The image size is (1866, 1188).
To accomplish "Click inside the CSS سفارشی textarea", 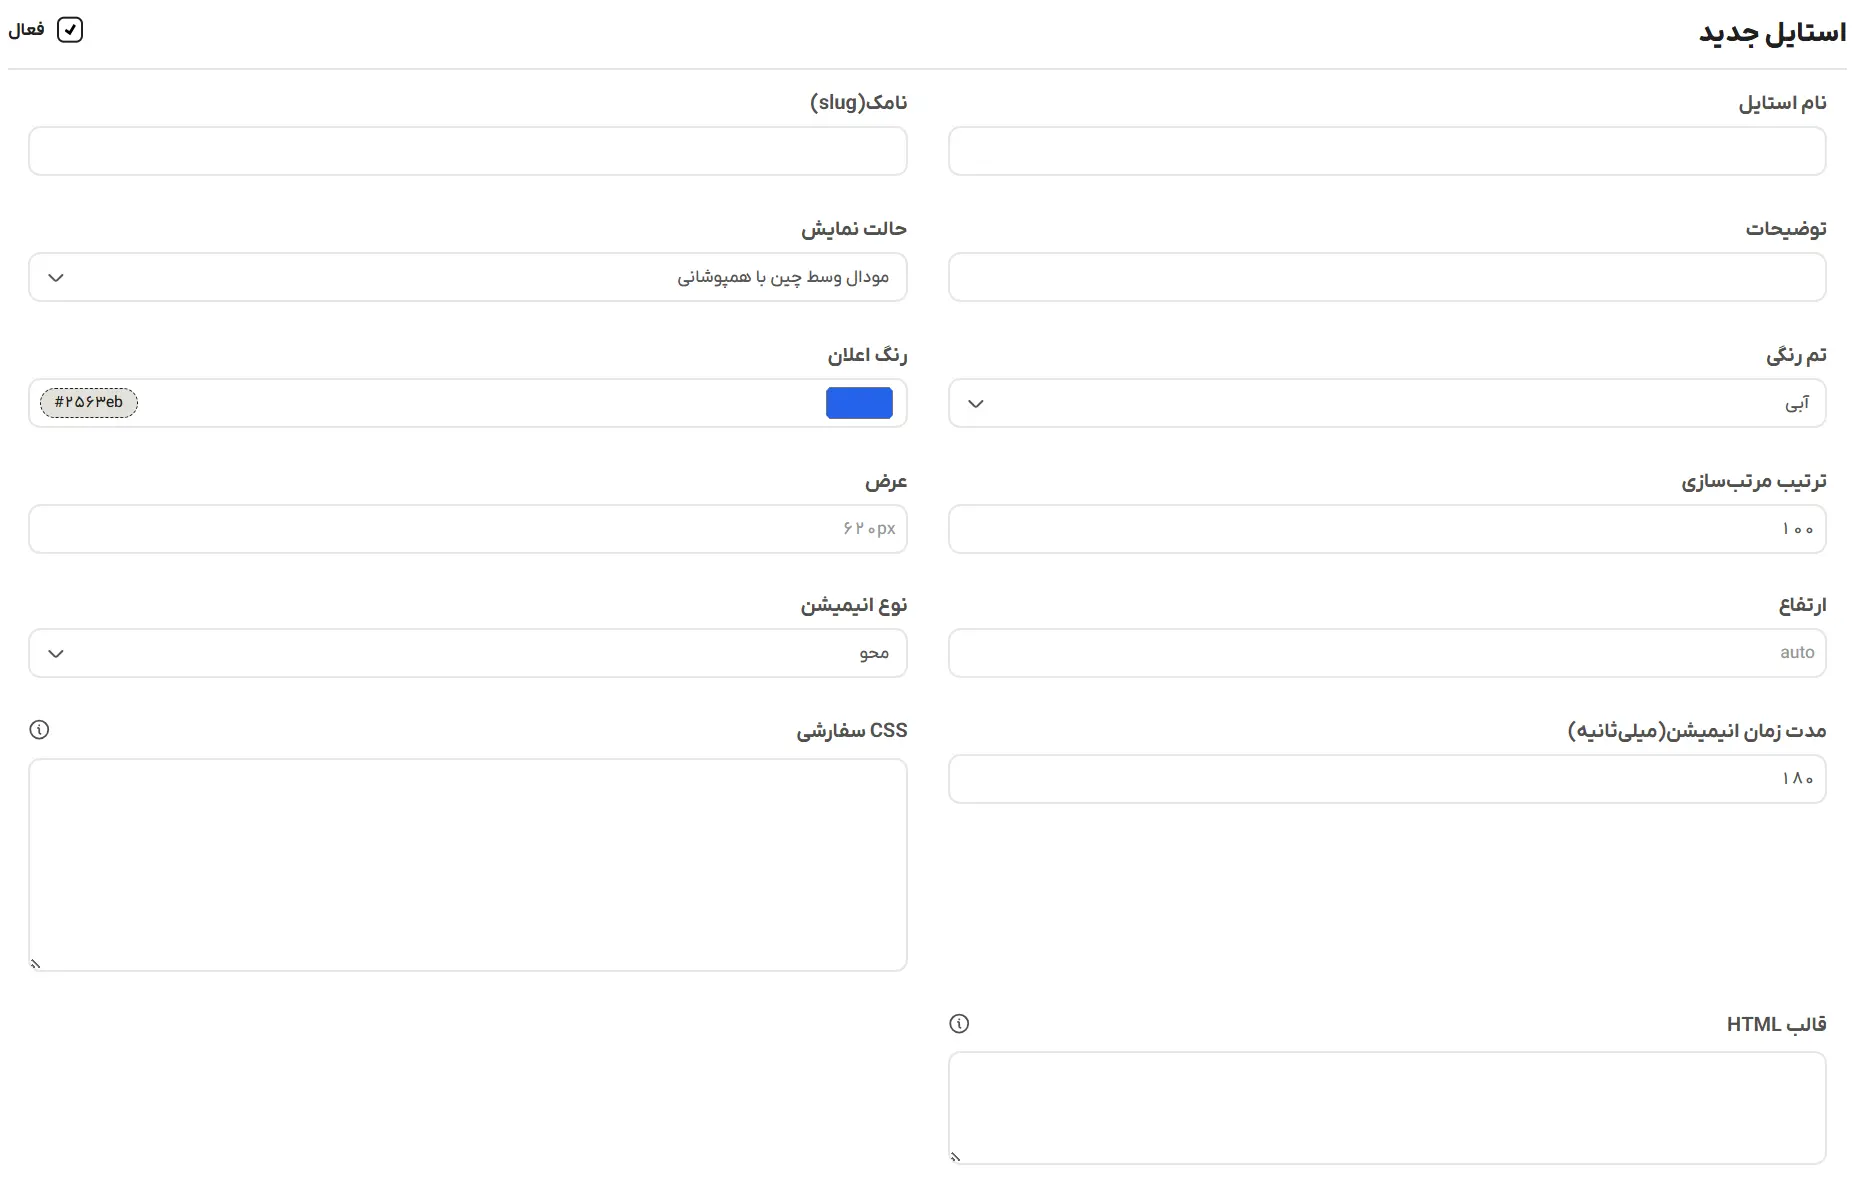I will (468, 865).
